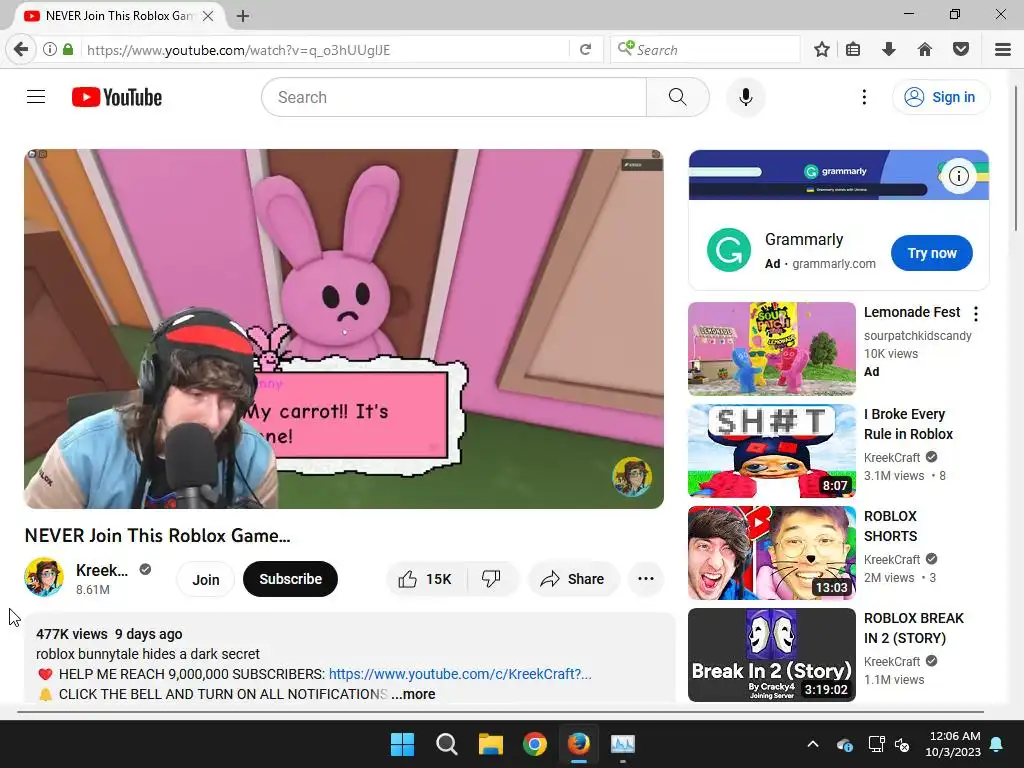1024x768 pixels.
Task: Open a new browser tab with plus
Action: (x=243, y=16)
